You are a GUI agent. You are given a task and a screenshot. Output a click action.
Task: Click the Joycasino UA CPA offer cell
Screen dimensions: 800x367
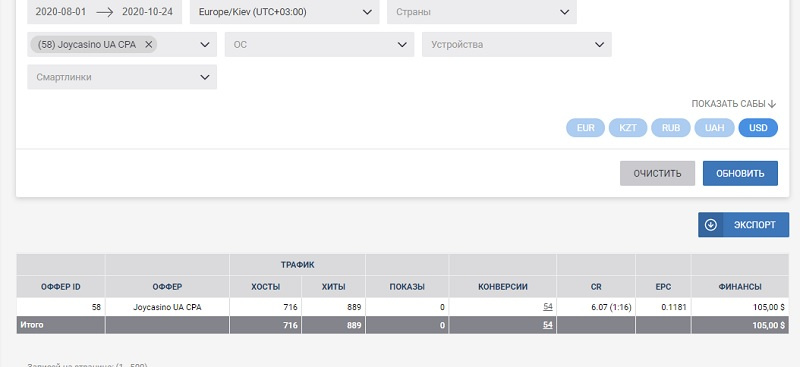(167, 307)
